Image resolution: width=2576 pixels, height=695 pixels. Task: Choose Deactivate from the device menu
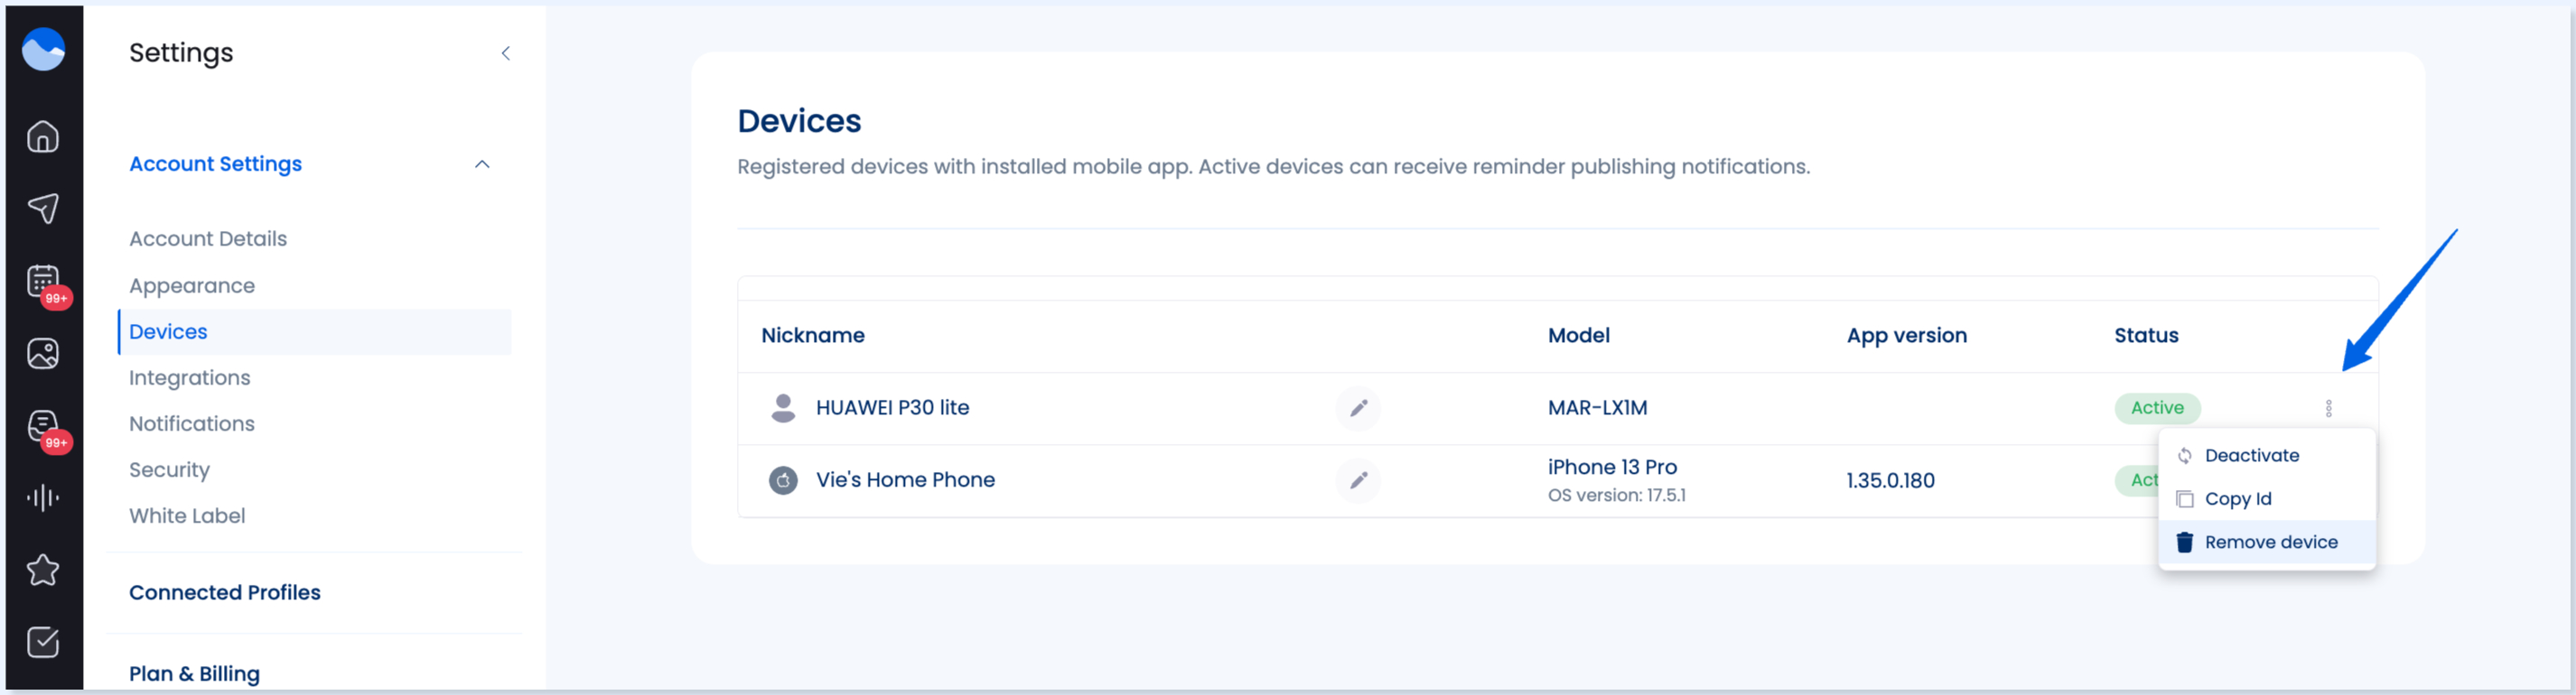[x=2266, y=455]
